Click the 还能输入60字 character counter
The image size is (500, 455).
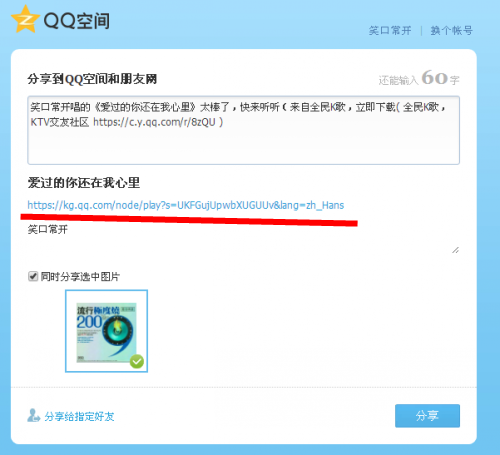[x=419, y=78]
